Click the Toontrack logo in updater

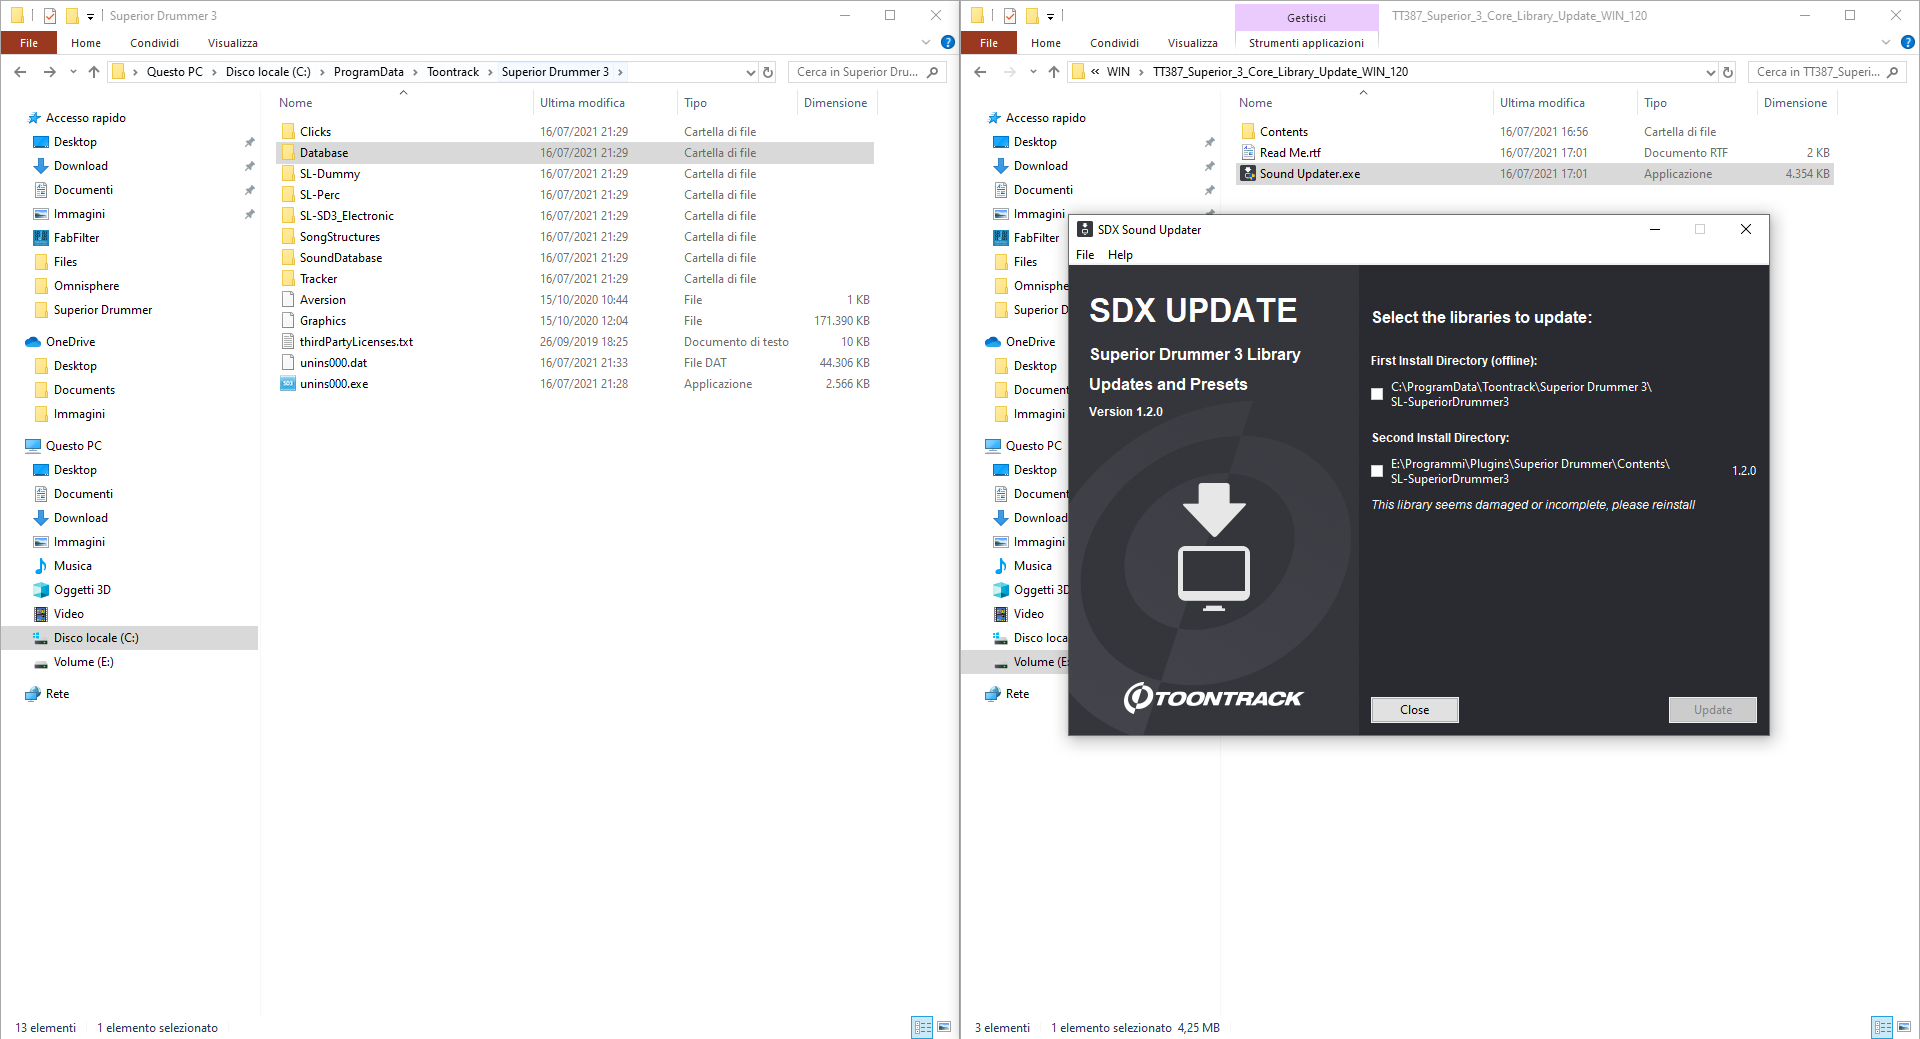[x=1213, y=697]
